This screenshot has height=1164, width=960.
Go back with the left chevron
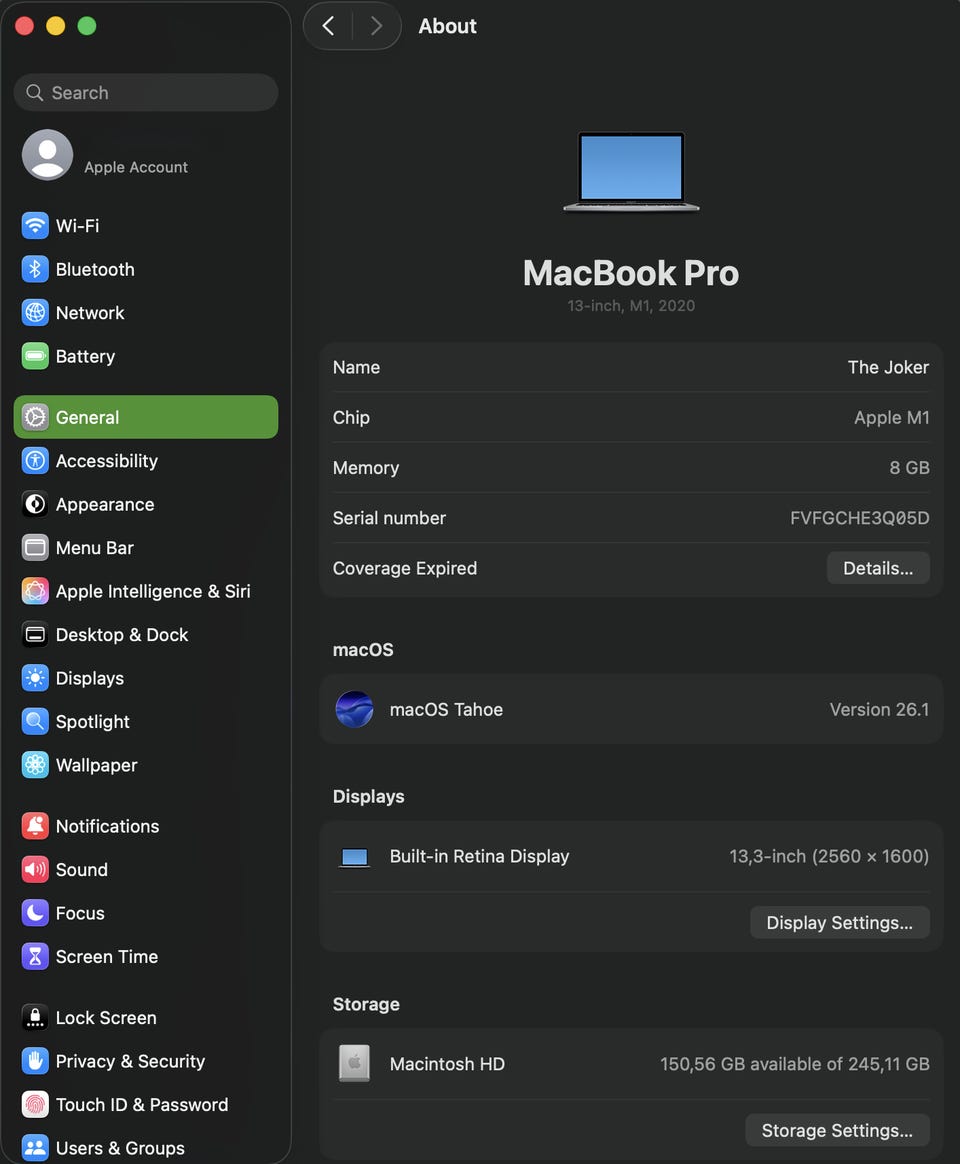click(x=328, y=26)
